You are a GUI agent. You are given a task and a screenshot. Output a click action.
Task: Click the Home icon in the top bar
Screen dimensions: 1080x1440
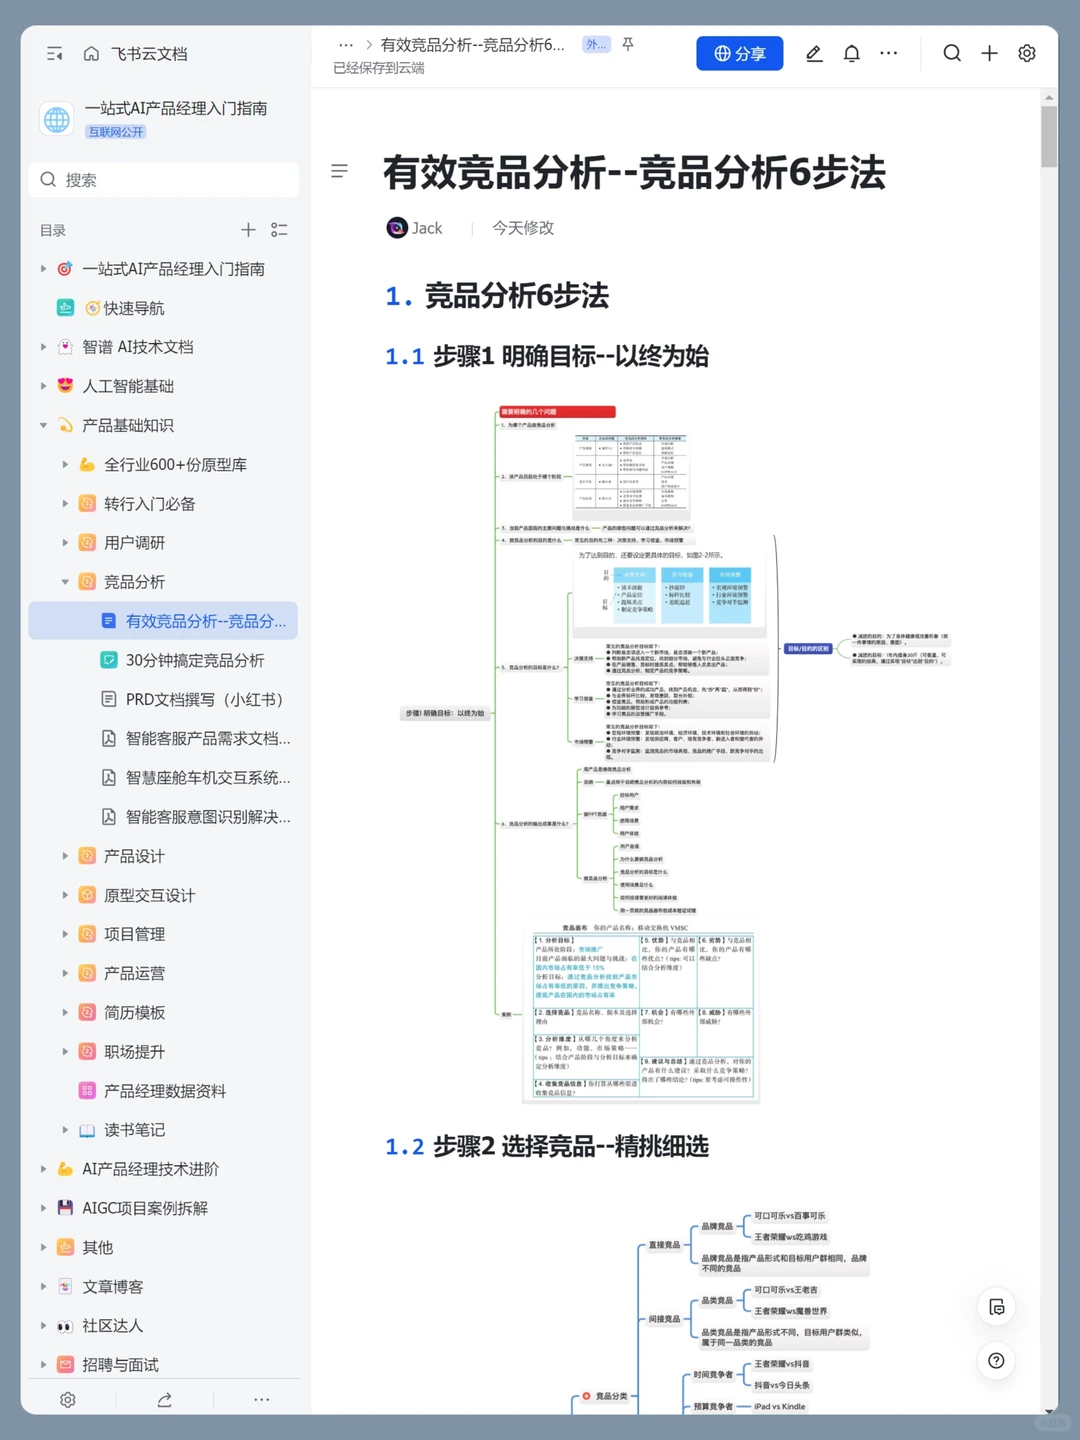(x=91, y=54)
